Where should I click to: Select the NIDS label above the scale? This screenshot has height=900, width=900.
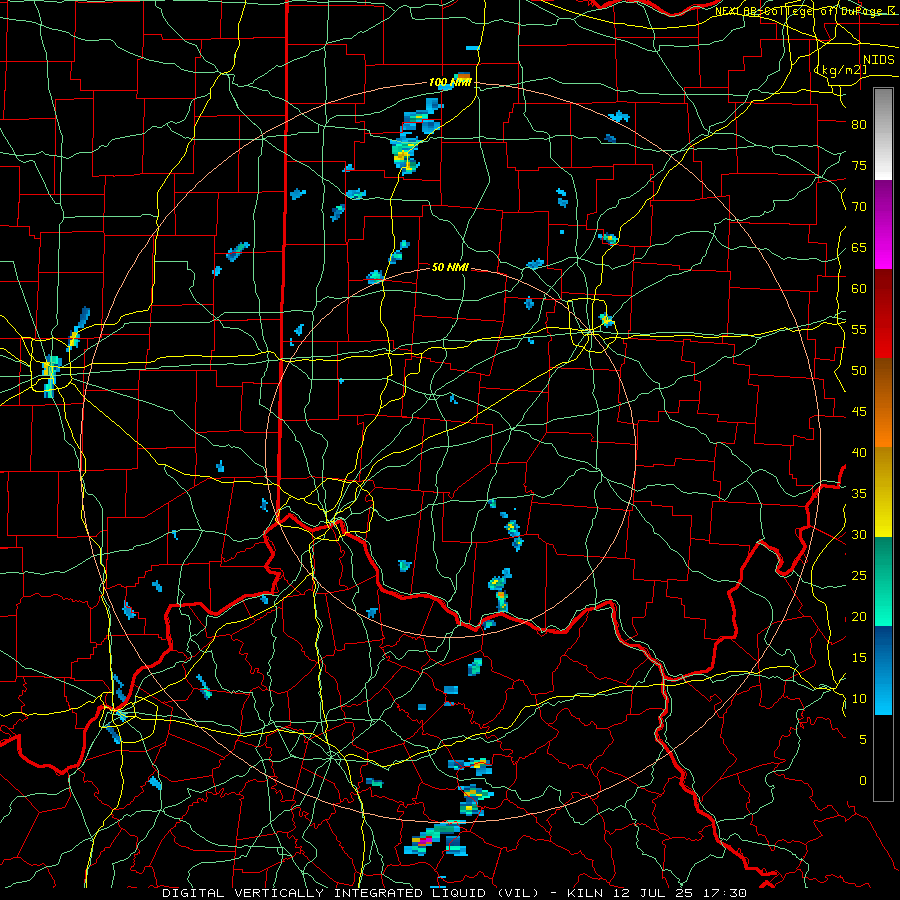[879, 60]
